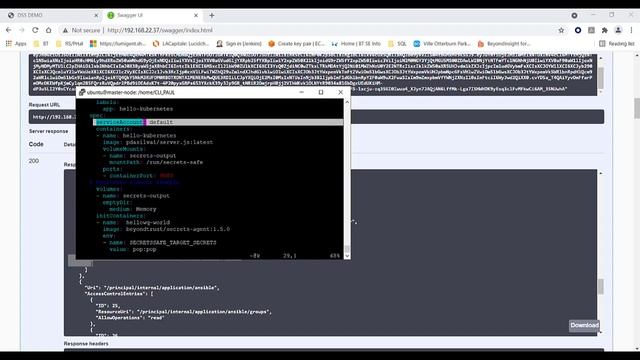Open a new browser tab
The image size is (640, 360).
pyautogui.click(x=211, y=15)
